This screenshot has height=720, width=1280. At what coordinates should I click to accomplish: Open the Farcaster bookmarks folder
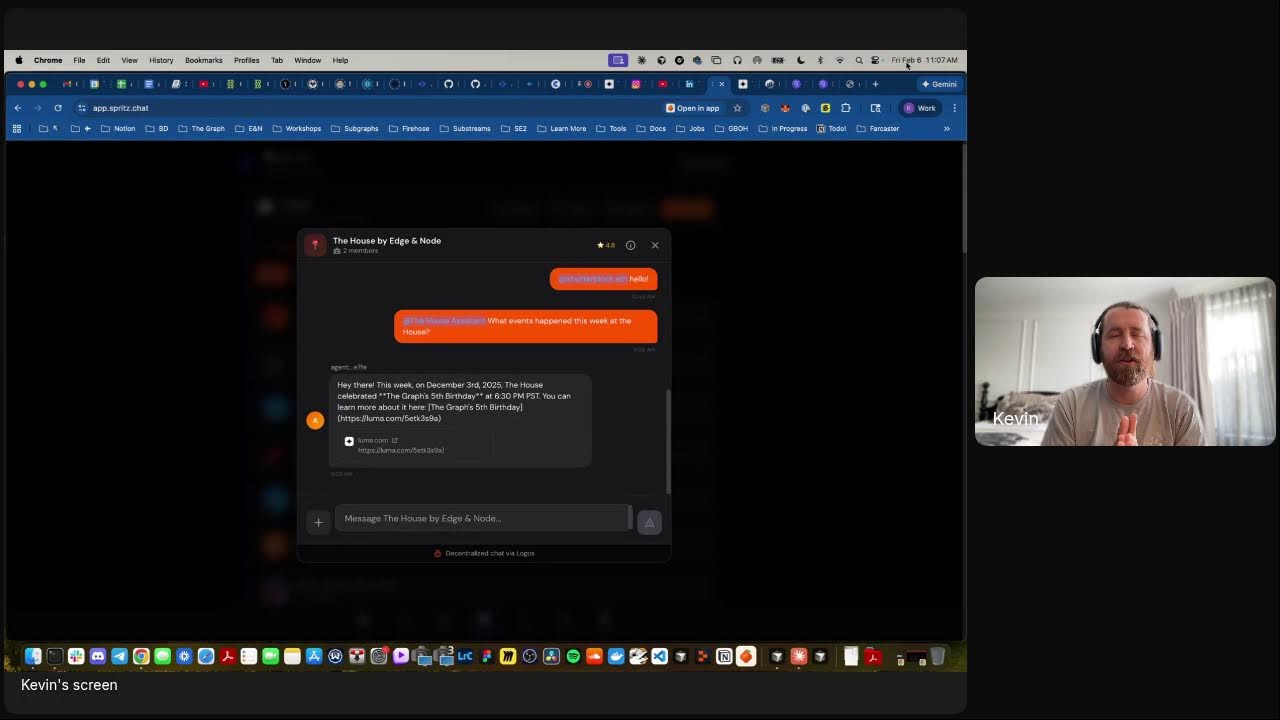pos(878,129)
